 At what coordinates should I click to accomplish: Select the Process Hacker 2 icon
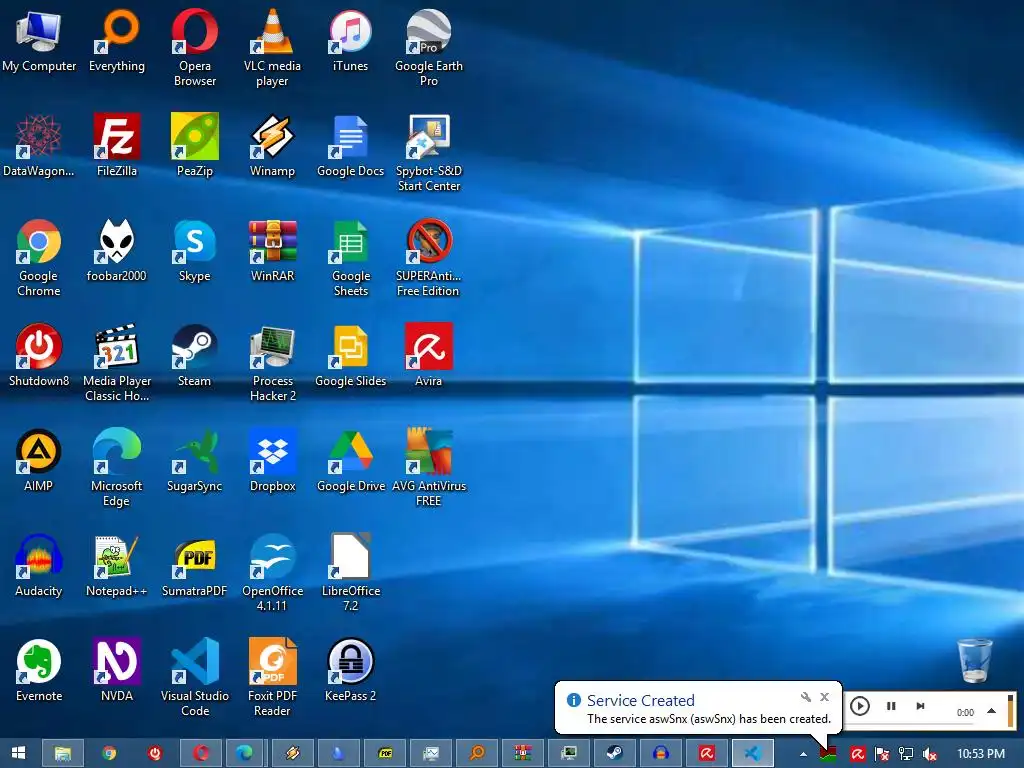pos(272,363)
